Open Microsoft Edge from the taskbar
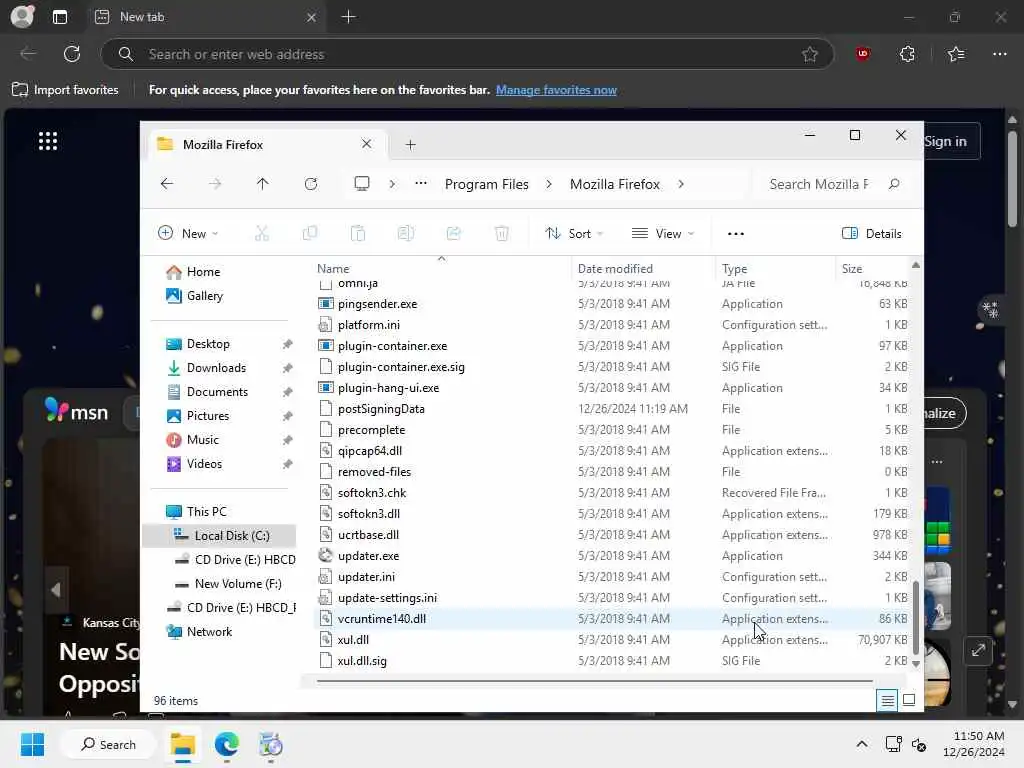The width and height of the screenshot is (1024, 768). pyautogui.click(x=227, y=744)
